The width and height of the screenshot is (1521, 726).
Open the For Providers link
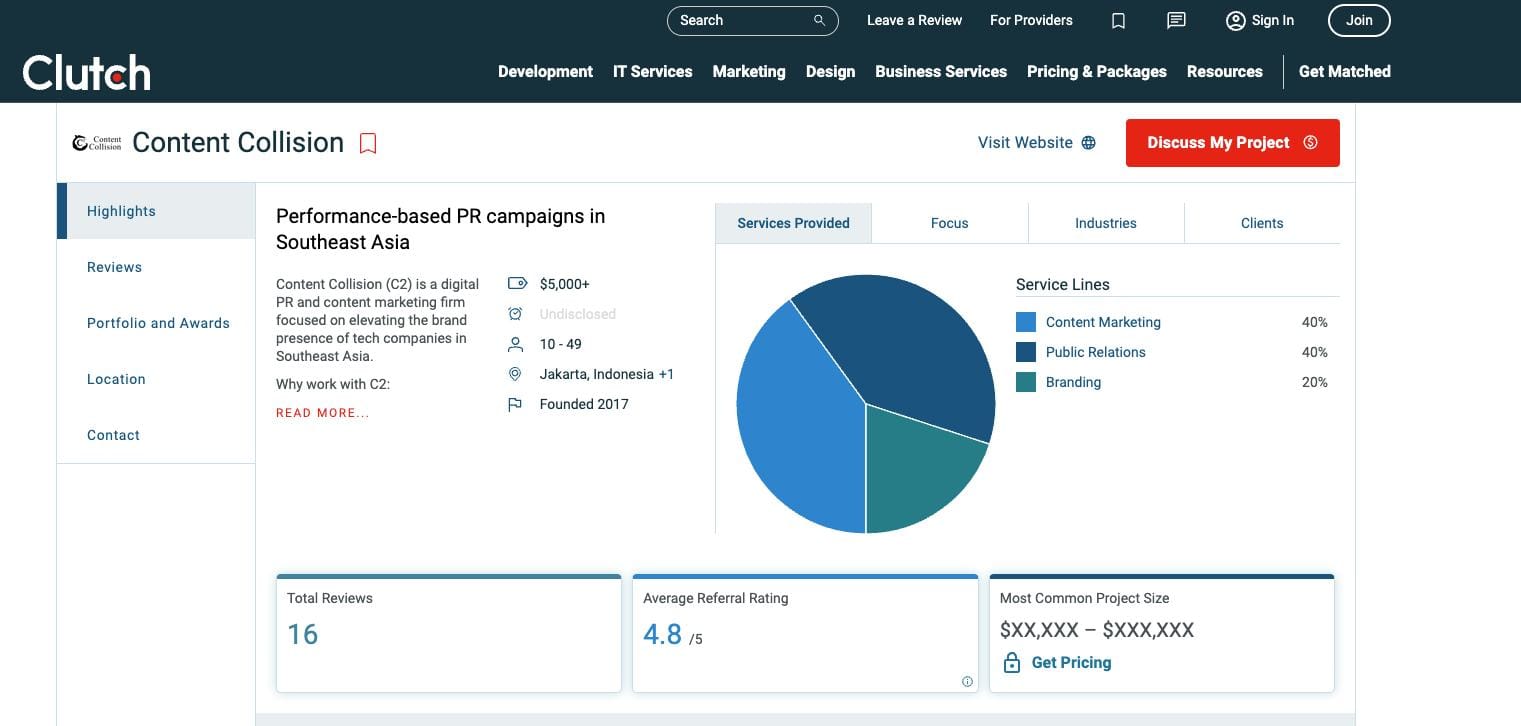click(1031, 20)
